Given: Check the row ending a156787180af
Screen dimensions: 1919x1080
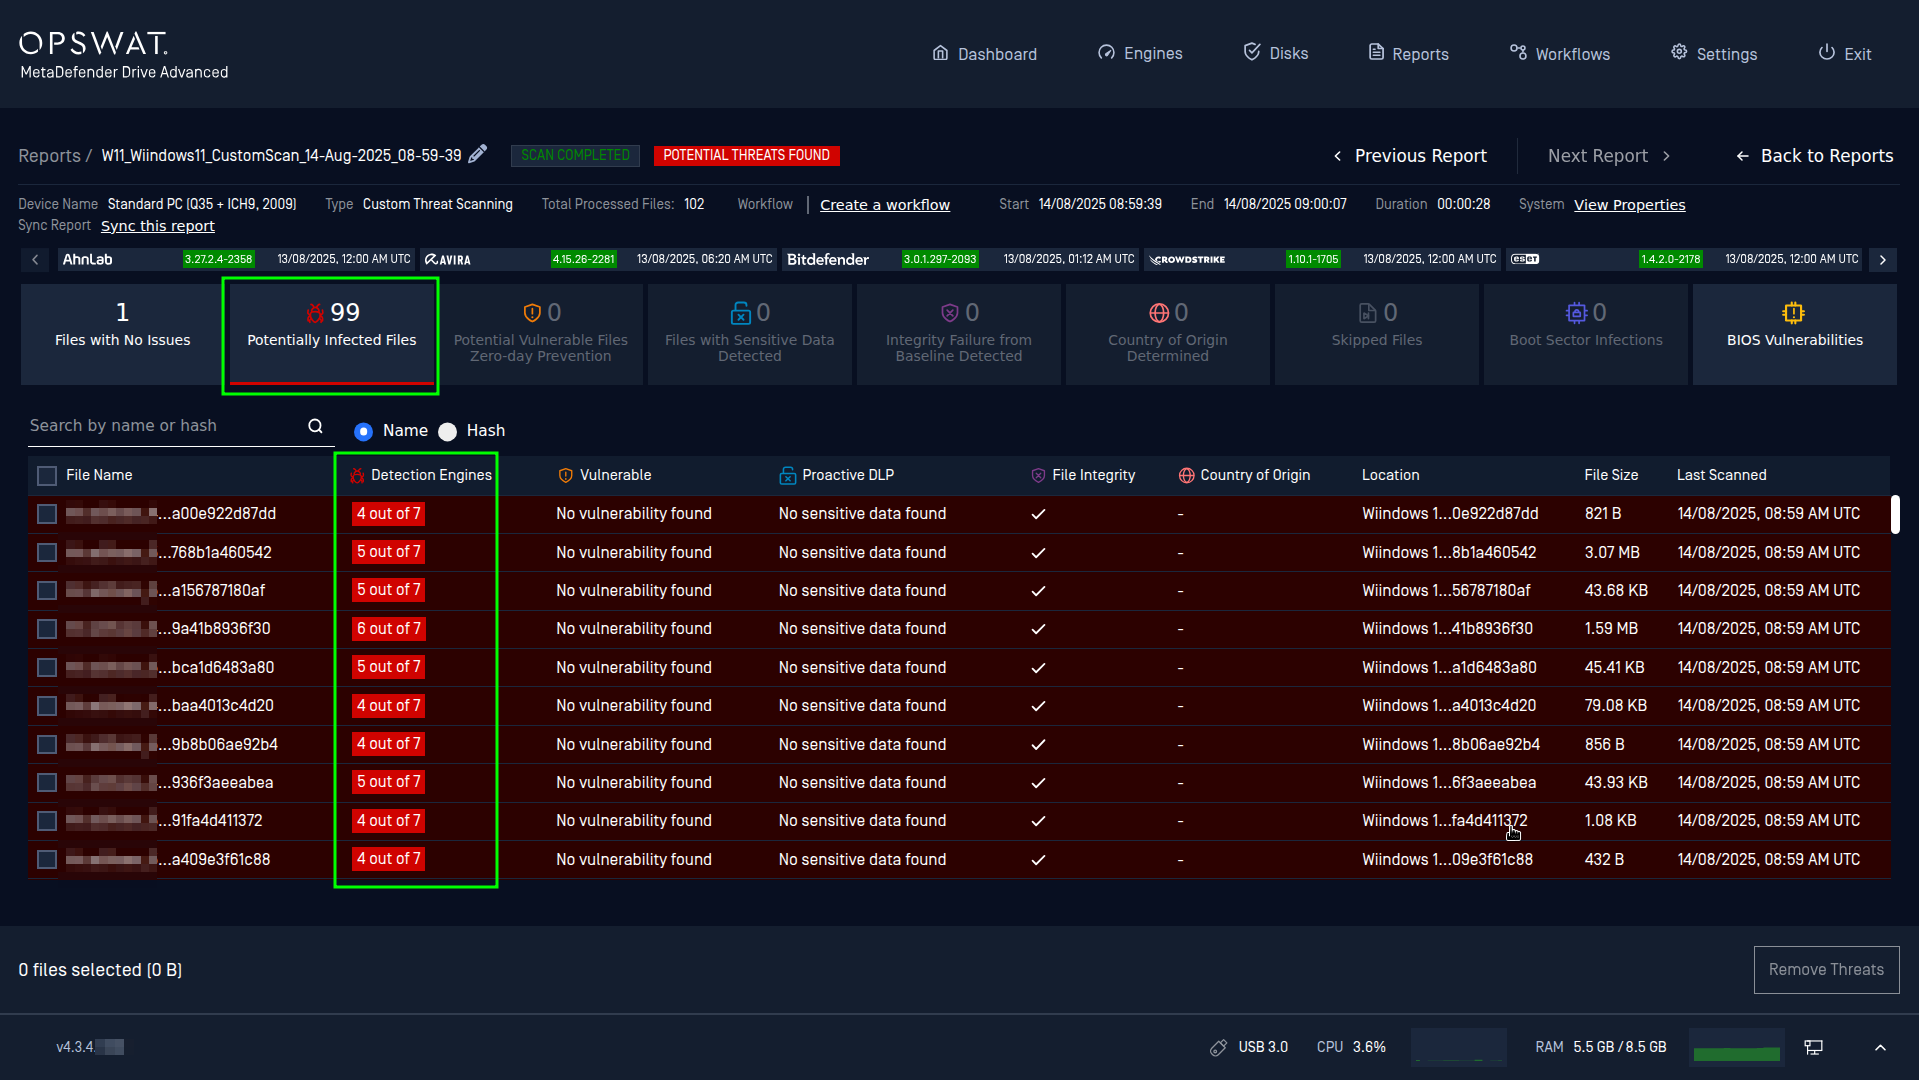Looking at the screenshot, I should pyautogui.click(x=47, y=591).
